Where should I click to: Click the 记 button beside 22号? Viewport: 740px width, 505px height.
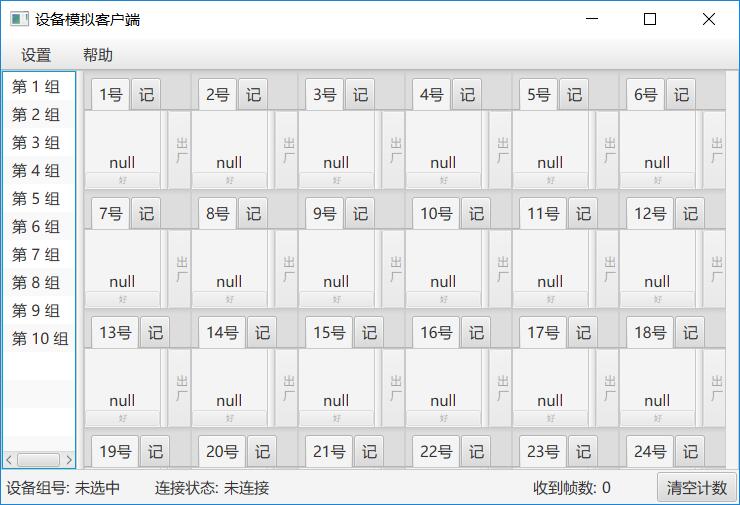coord(476,451)
